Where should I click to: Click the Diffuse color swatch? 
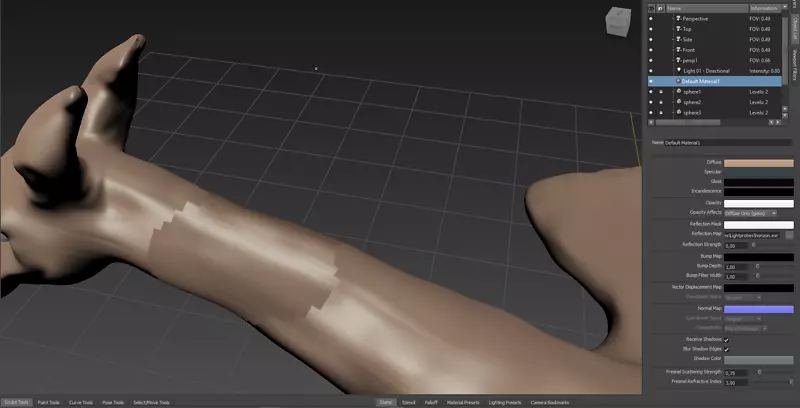(759, 162)
